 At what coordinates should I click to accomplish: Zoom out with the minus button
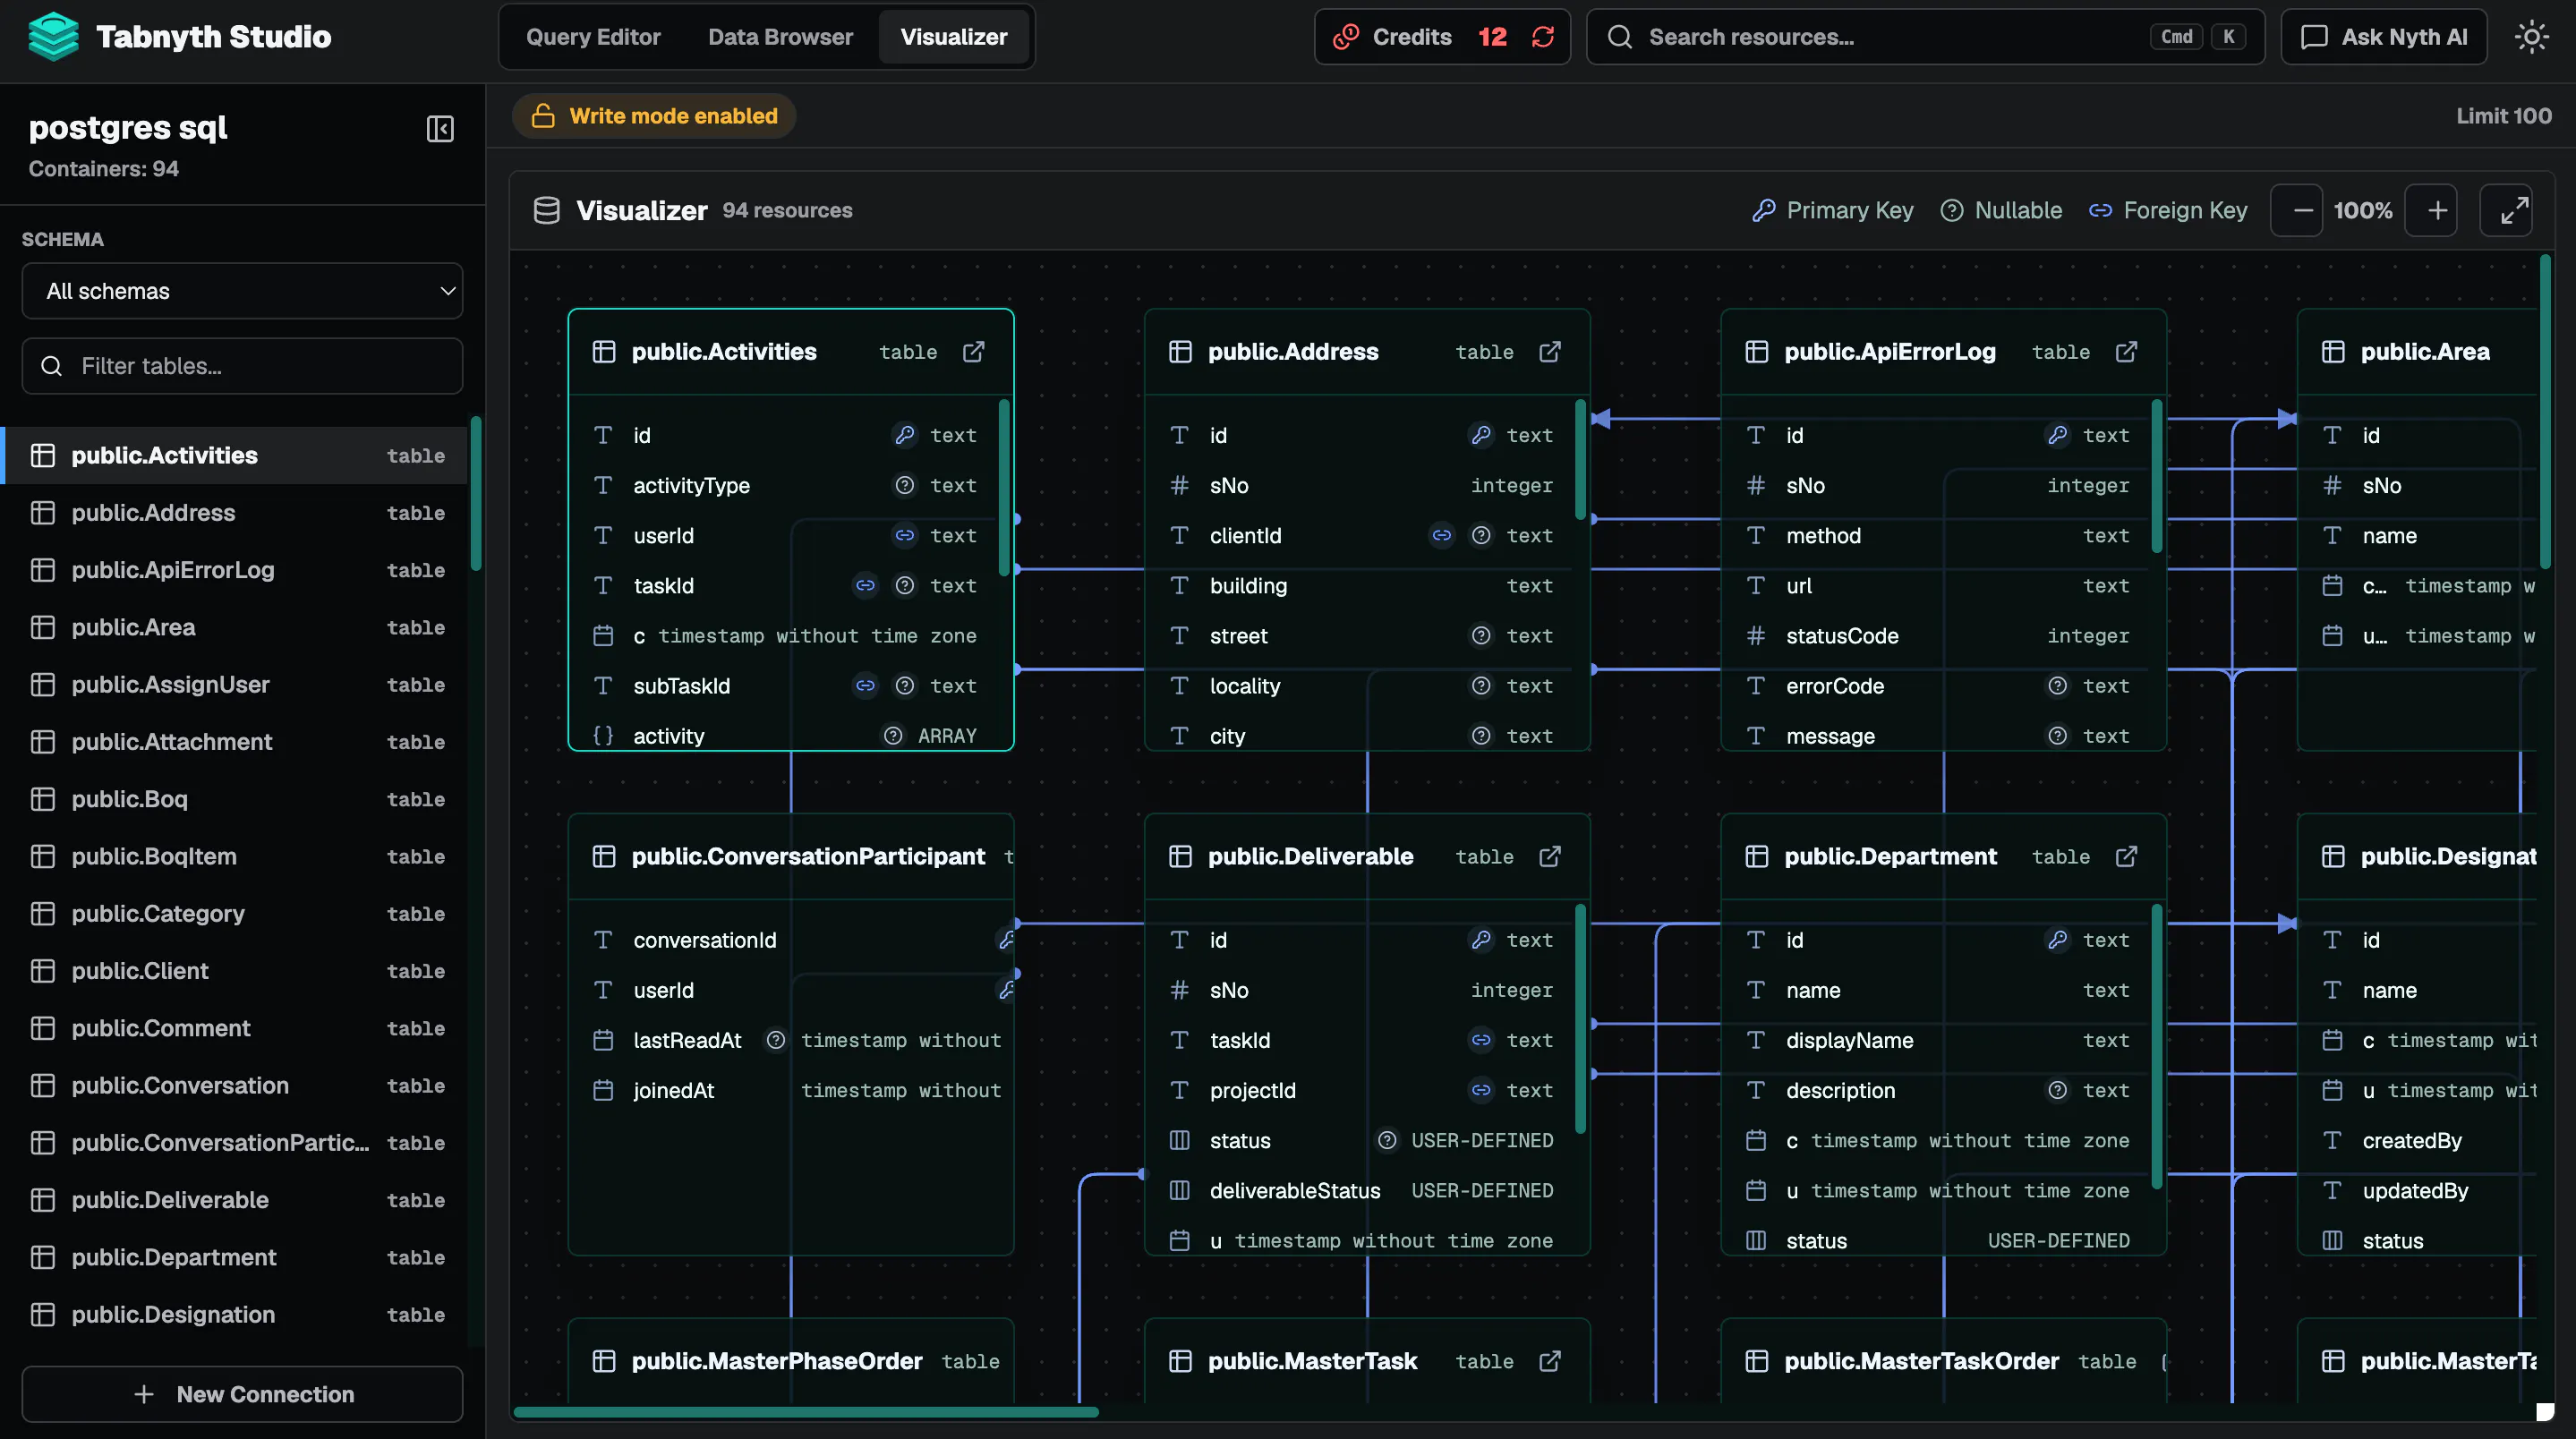(x=2296, y=211)
